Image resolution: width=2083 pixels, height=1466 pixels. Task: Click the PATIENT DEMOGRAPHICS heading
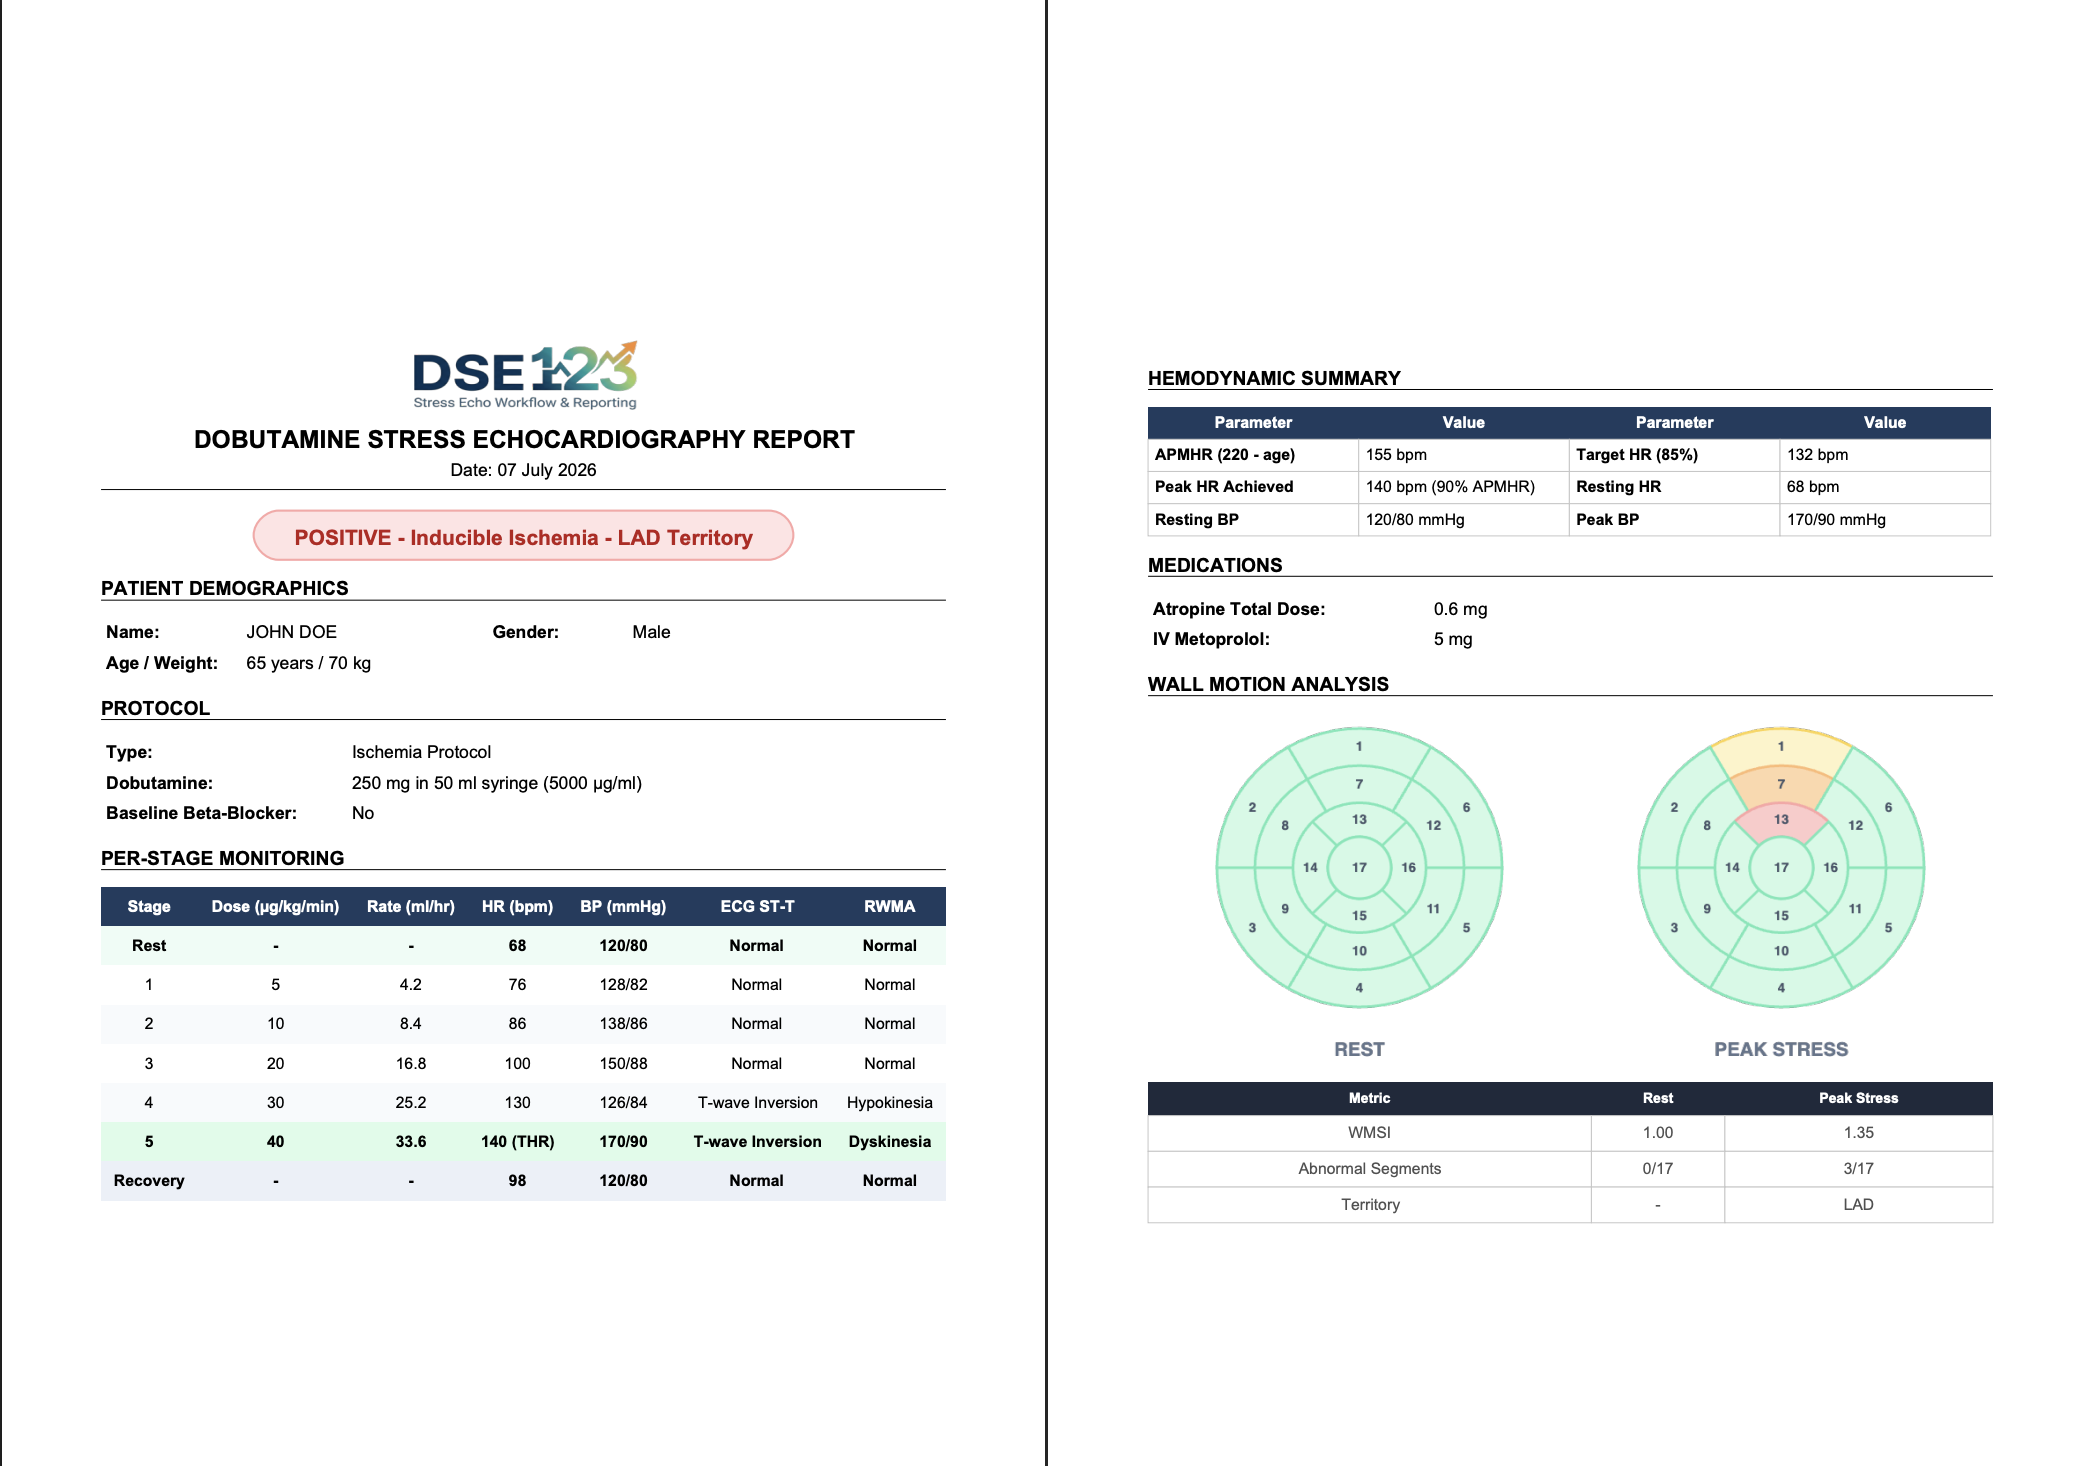point(225,588)
